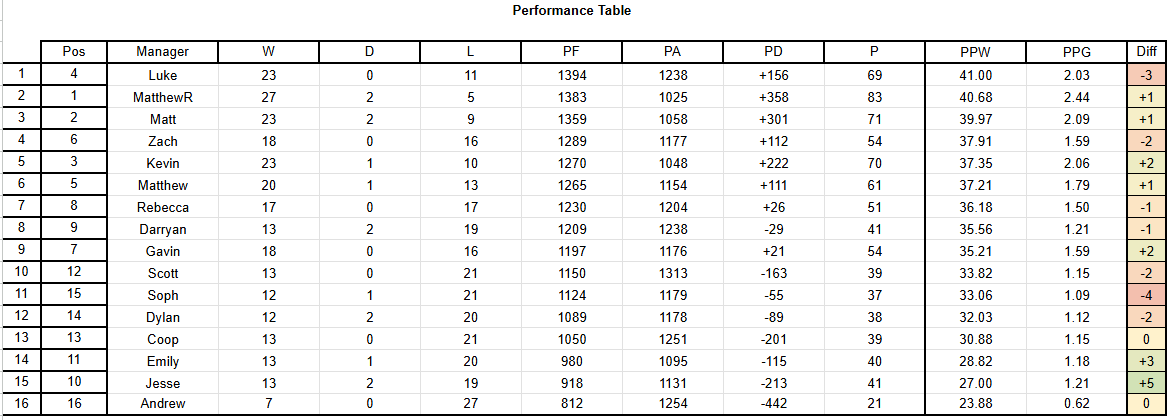Click Luke's PF value 1394
Screen dimensions: 1173x420
[x=572, y=75]
